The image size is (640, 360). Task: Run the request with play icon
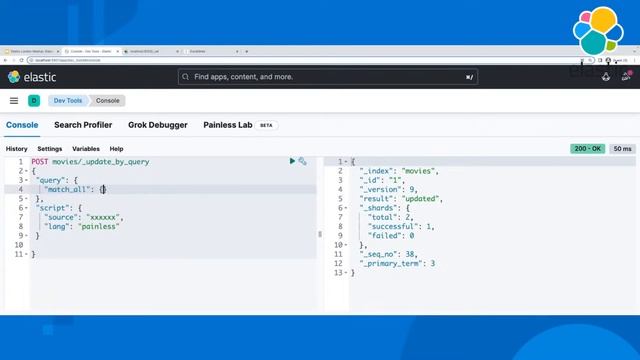[x=292, y=161]
